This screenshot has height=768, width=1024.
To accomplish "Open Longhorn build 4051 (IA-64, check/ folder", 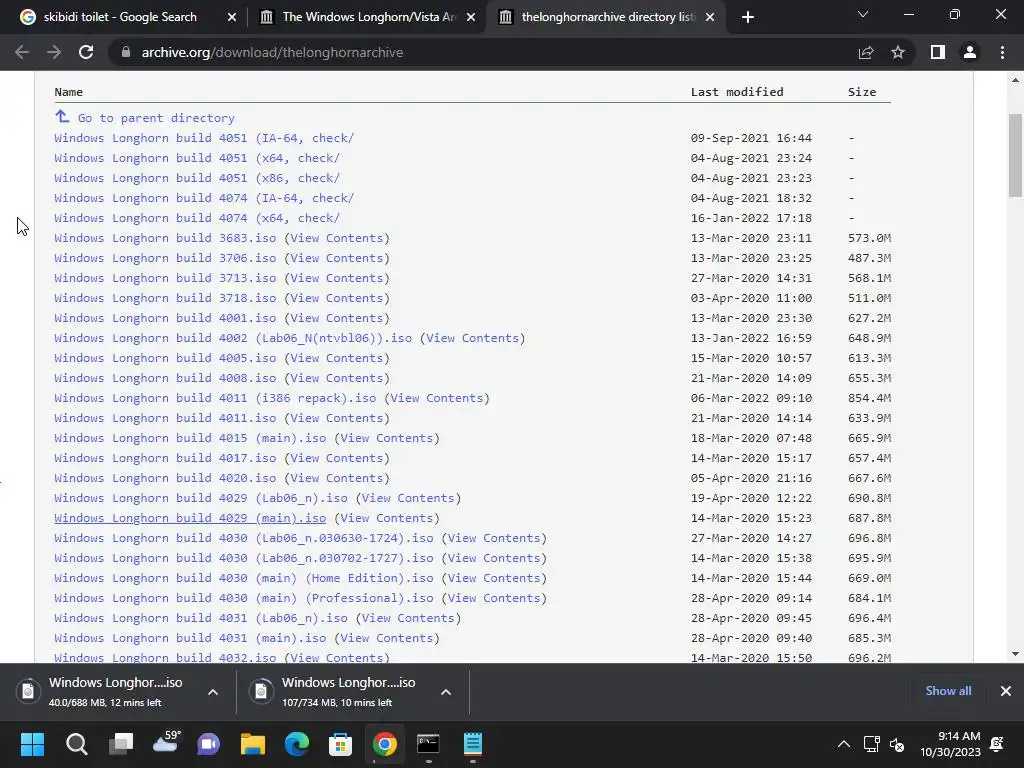I will tap(204, 138).
